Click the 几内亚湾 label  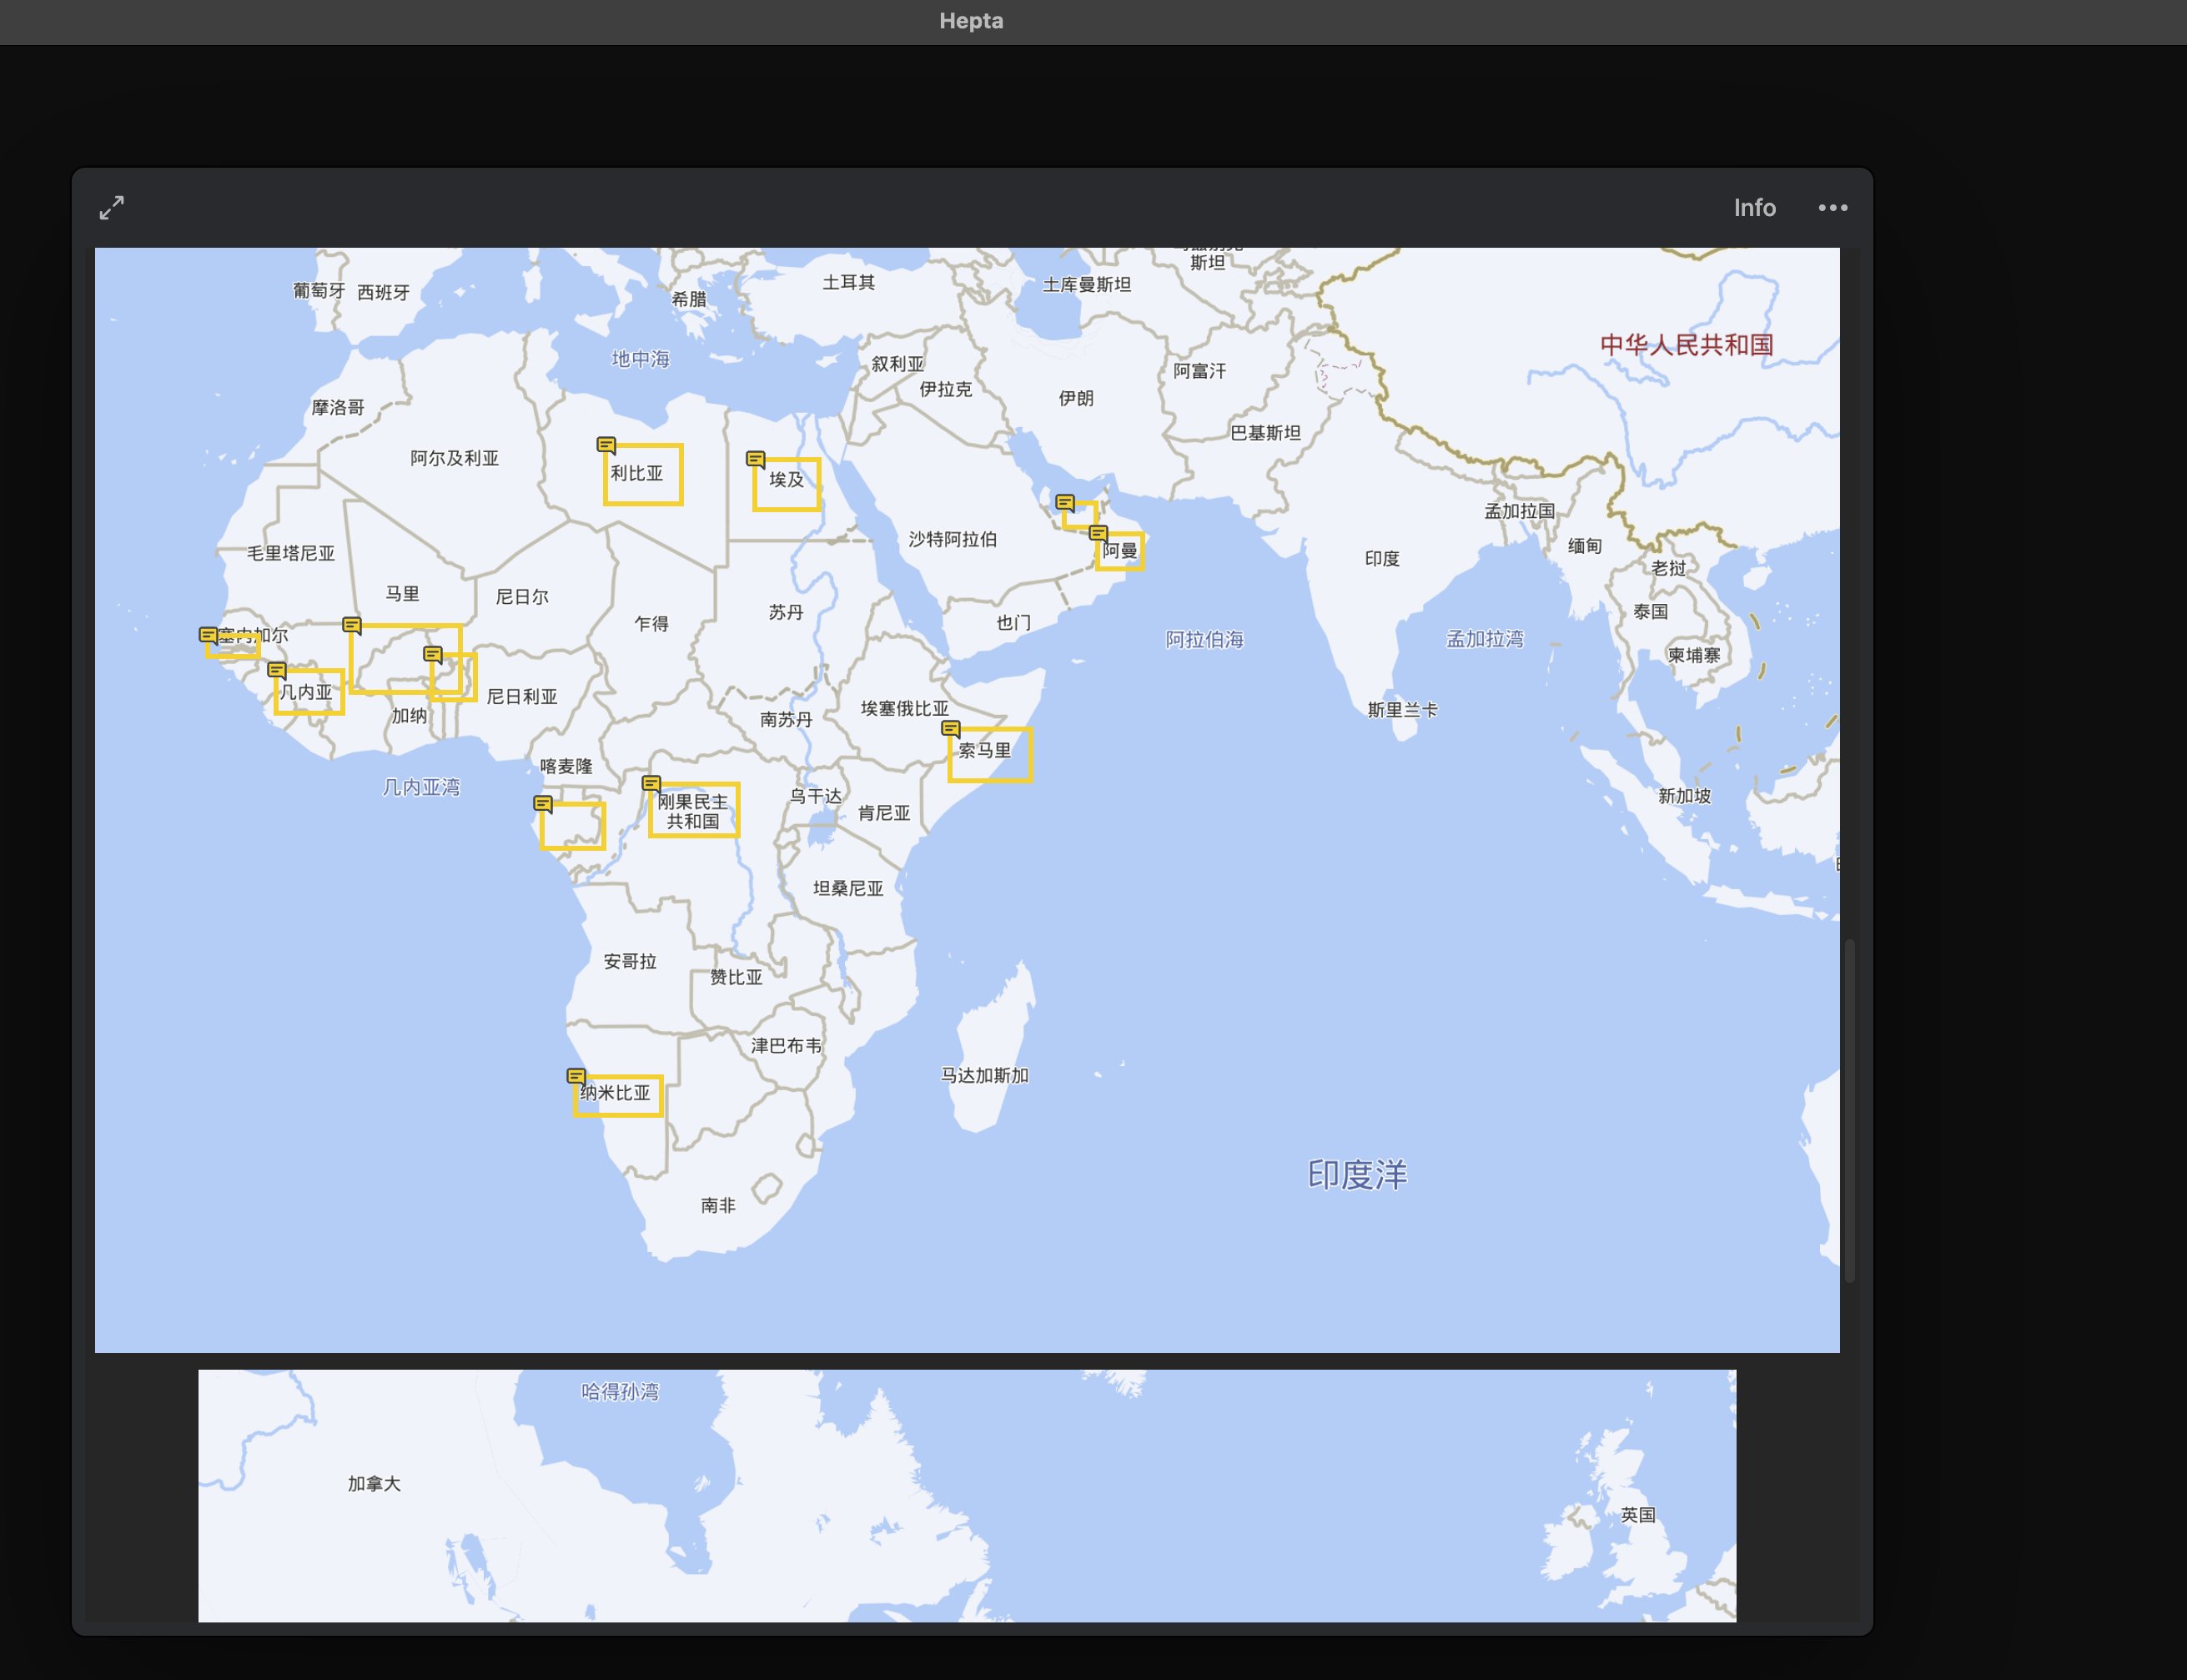click(421, 787)
